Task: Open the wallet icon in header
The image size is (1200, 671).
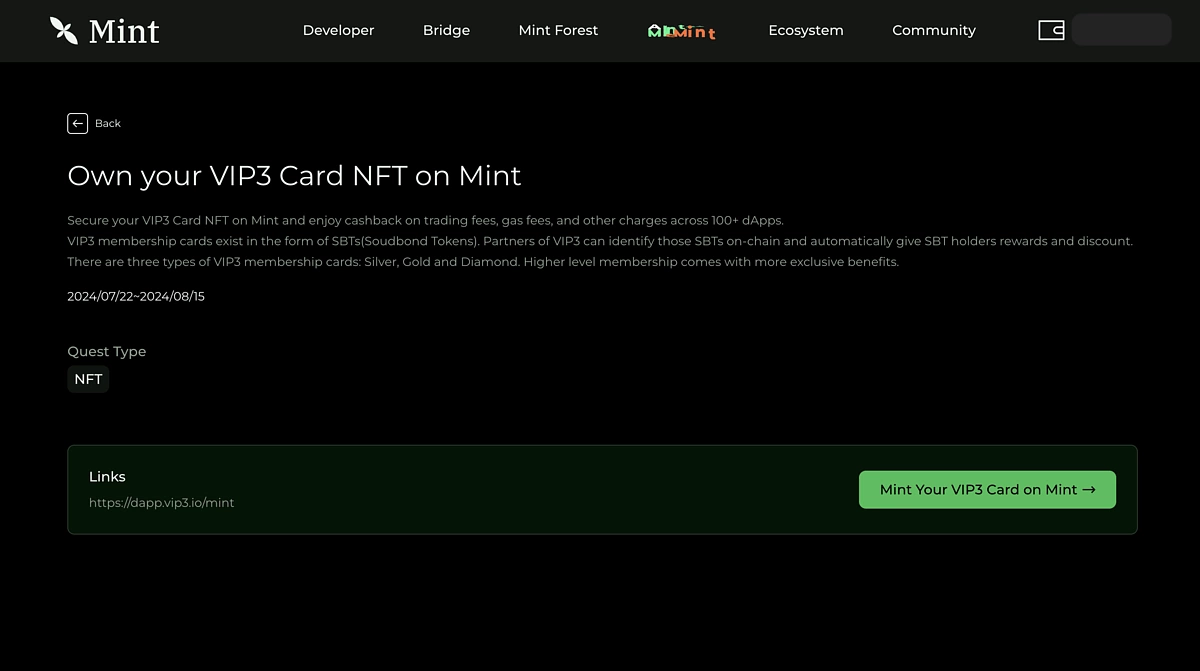Action: [x=1051, y=30]
